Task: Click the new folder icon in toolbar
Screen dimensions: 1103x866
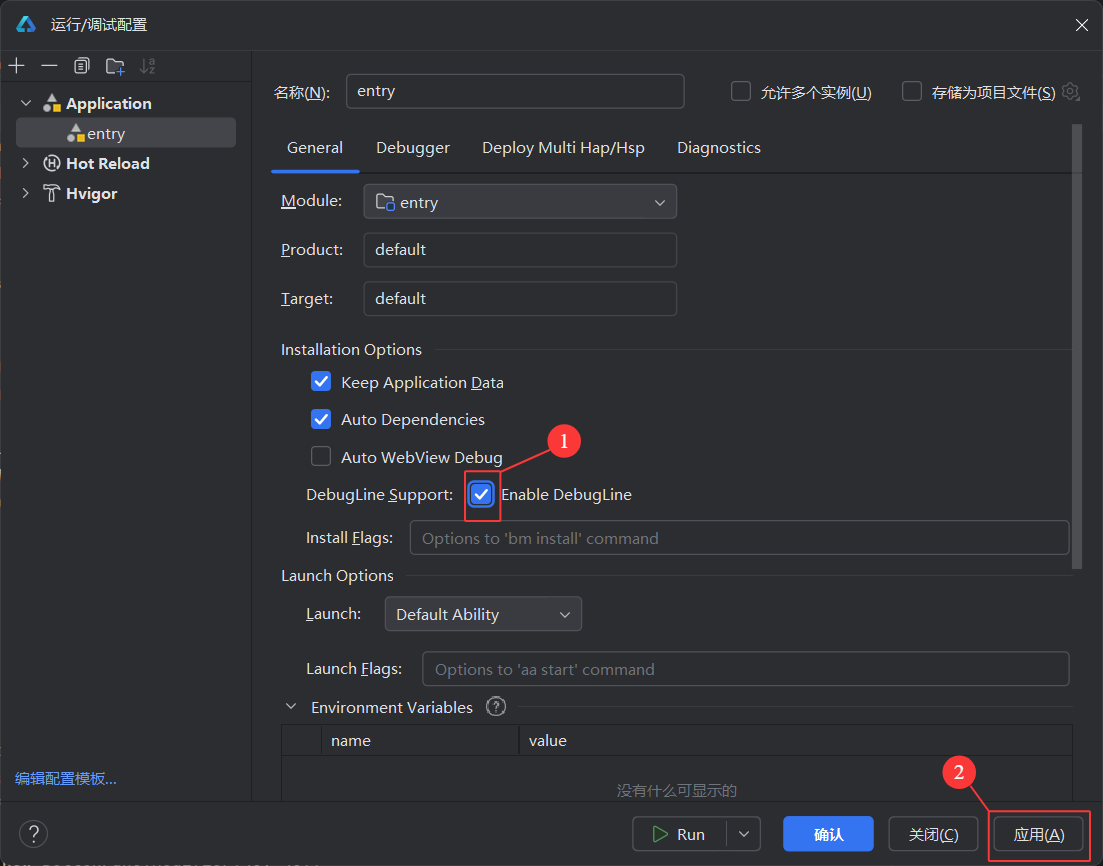Action: click(x=115, y=66)
